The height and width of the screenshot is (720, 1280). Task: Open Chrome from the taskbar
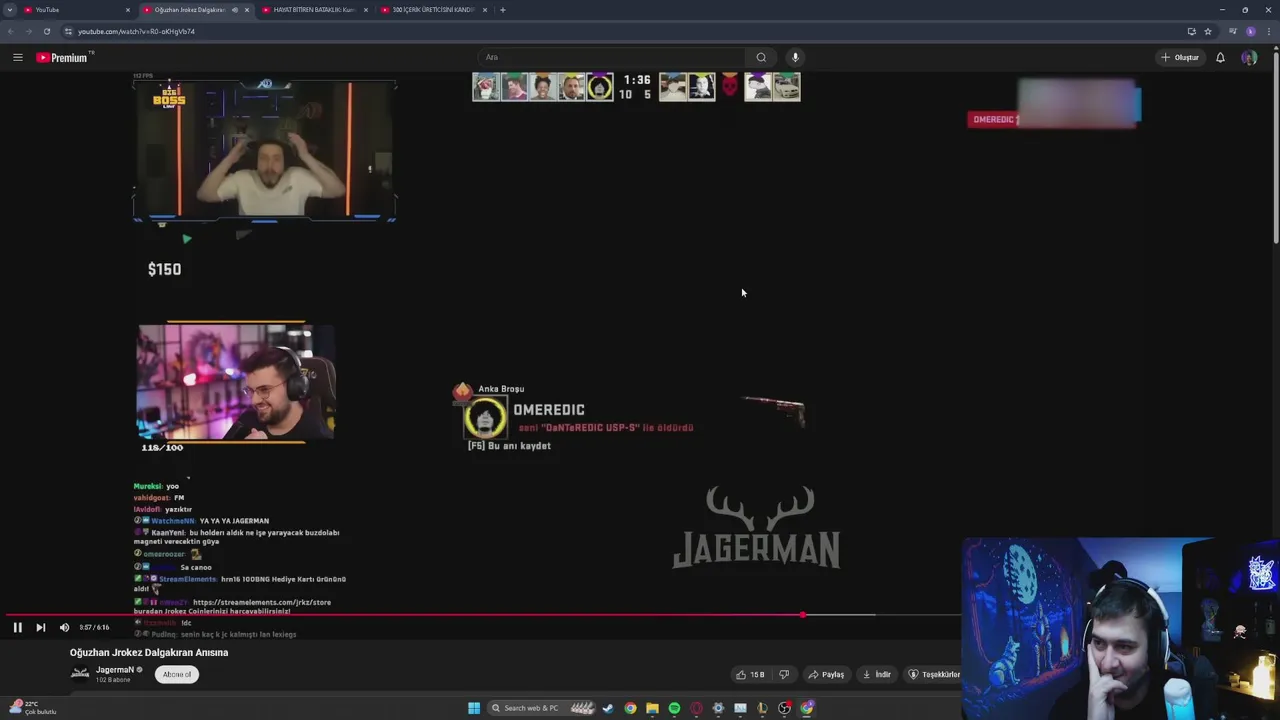(630, 708)
